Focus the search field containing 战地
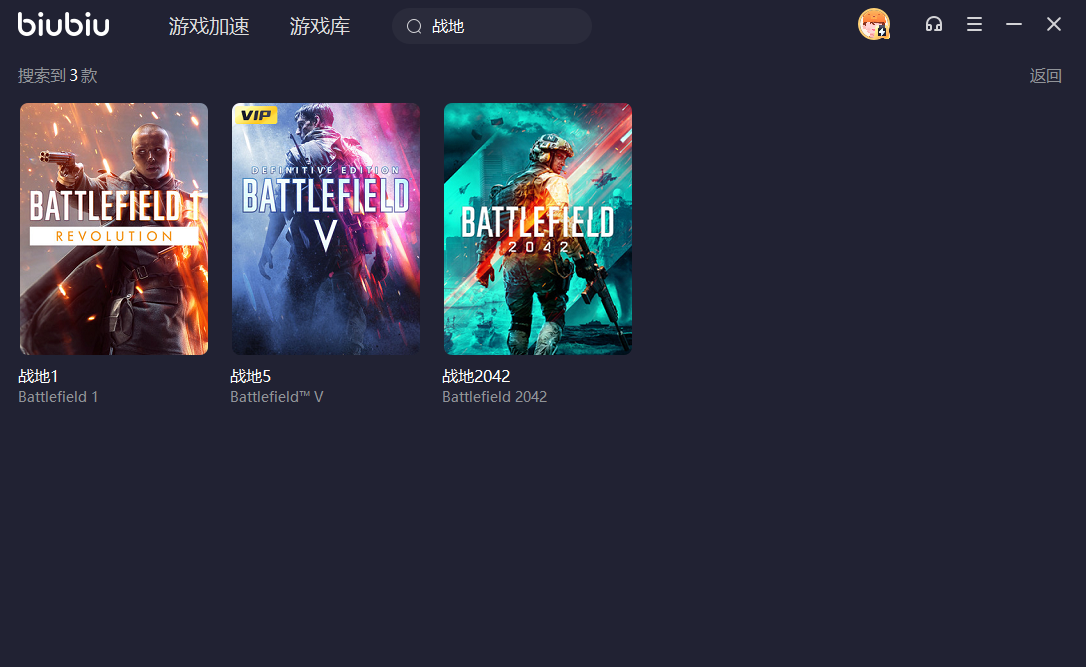This screenshot has height=667, width=1086. [x=492, y=26]
